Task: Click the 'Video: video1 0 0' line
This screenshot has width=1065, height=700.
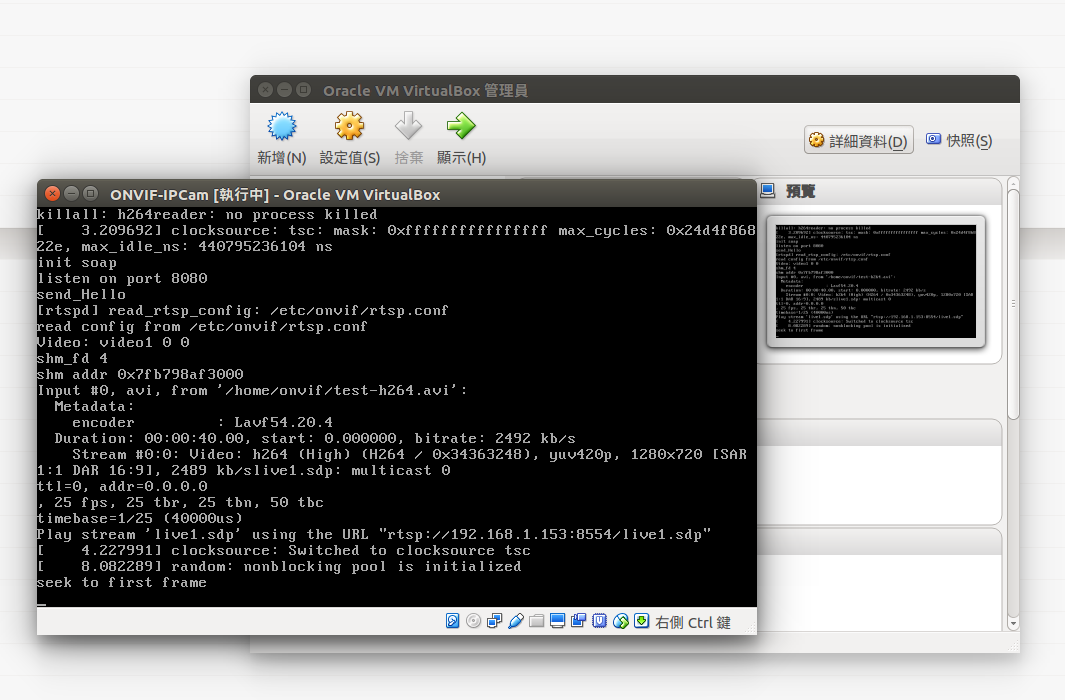Action: point(113,342)
